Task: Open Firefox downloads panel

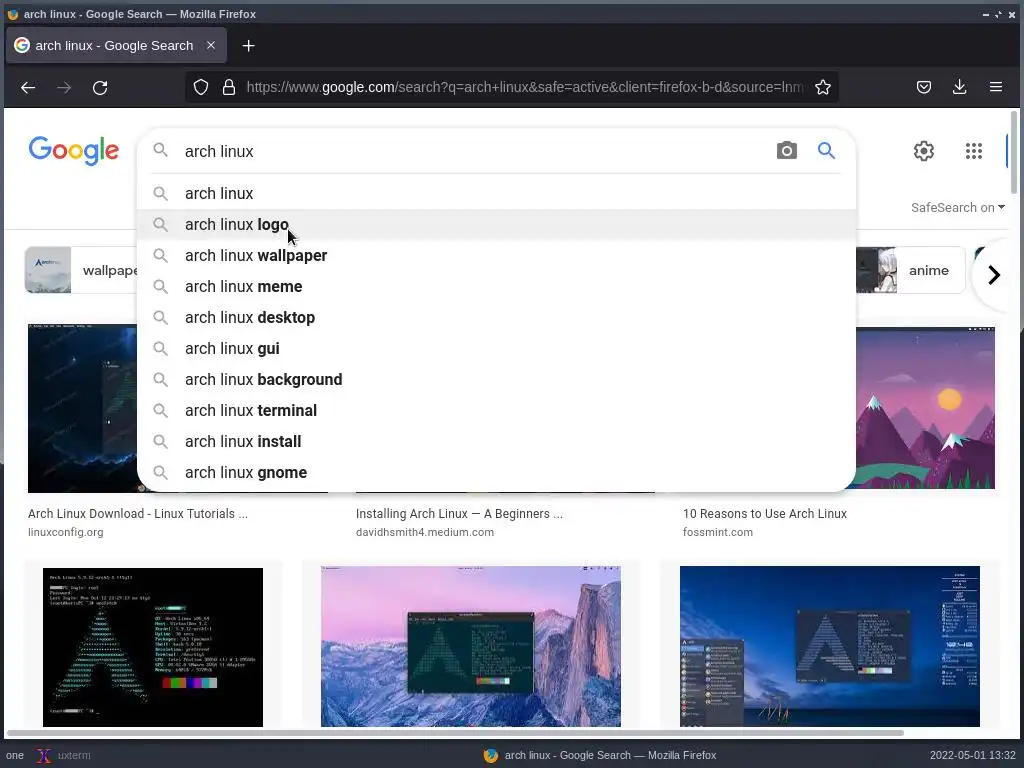Action: click(x=959, y=88)
